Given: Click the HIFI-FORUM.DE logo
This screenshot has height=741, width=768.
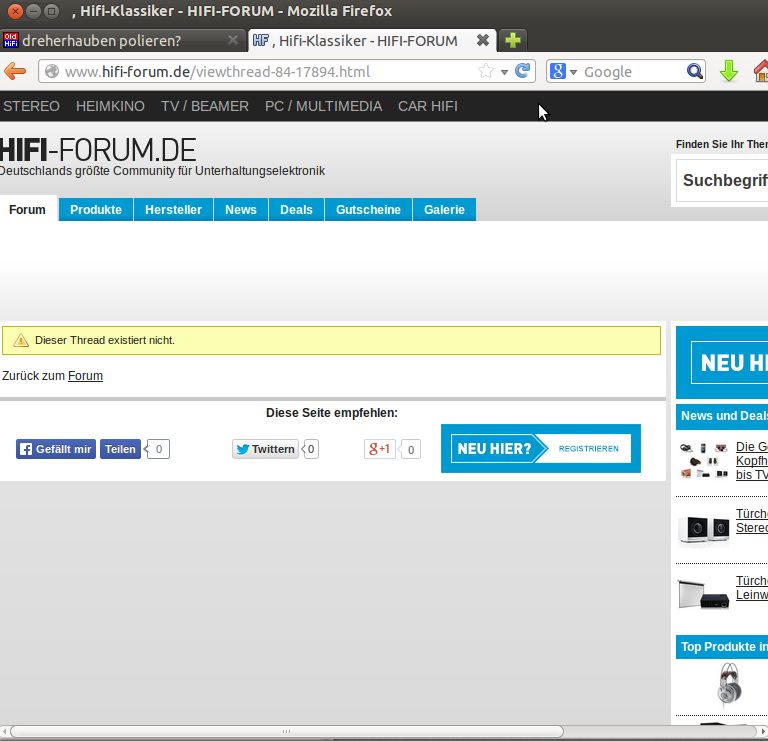Looking at the screenshot, I should click(x=98, y=150).
